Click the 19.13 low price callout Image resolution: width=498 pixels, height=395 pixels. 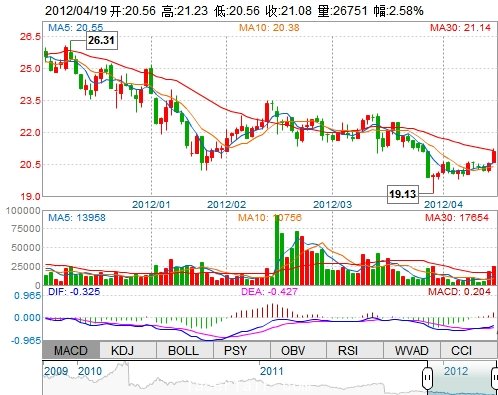click(403, 194)
